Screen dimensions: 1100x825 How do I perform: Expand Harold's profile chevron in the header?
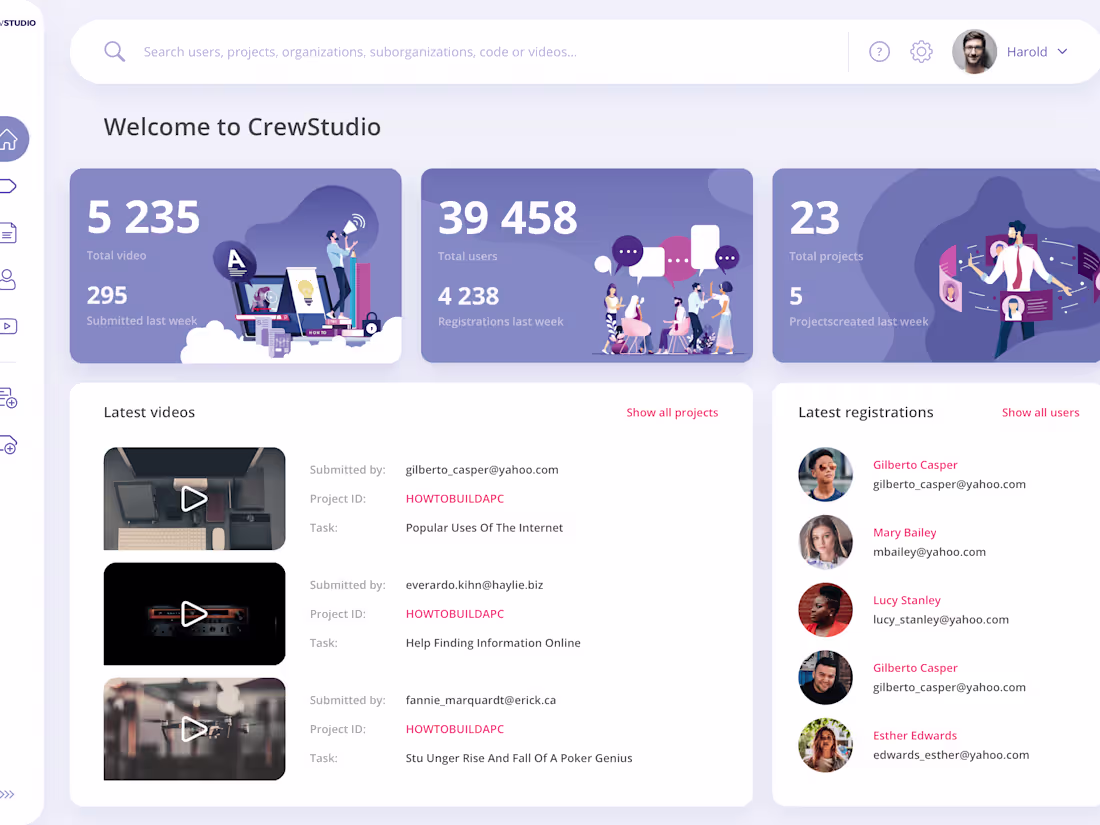(x=1062, y=51)
